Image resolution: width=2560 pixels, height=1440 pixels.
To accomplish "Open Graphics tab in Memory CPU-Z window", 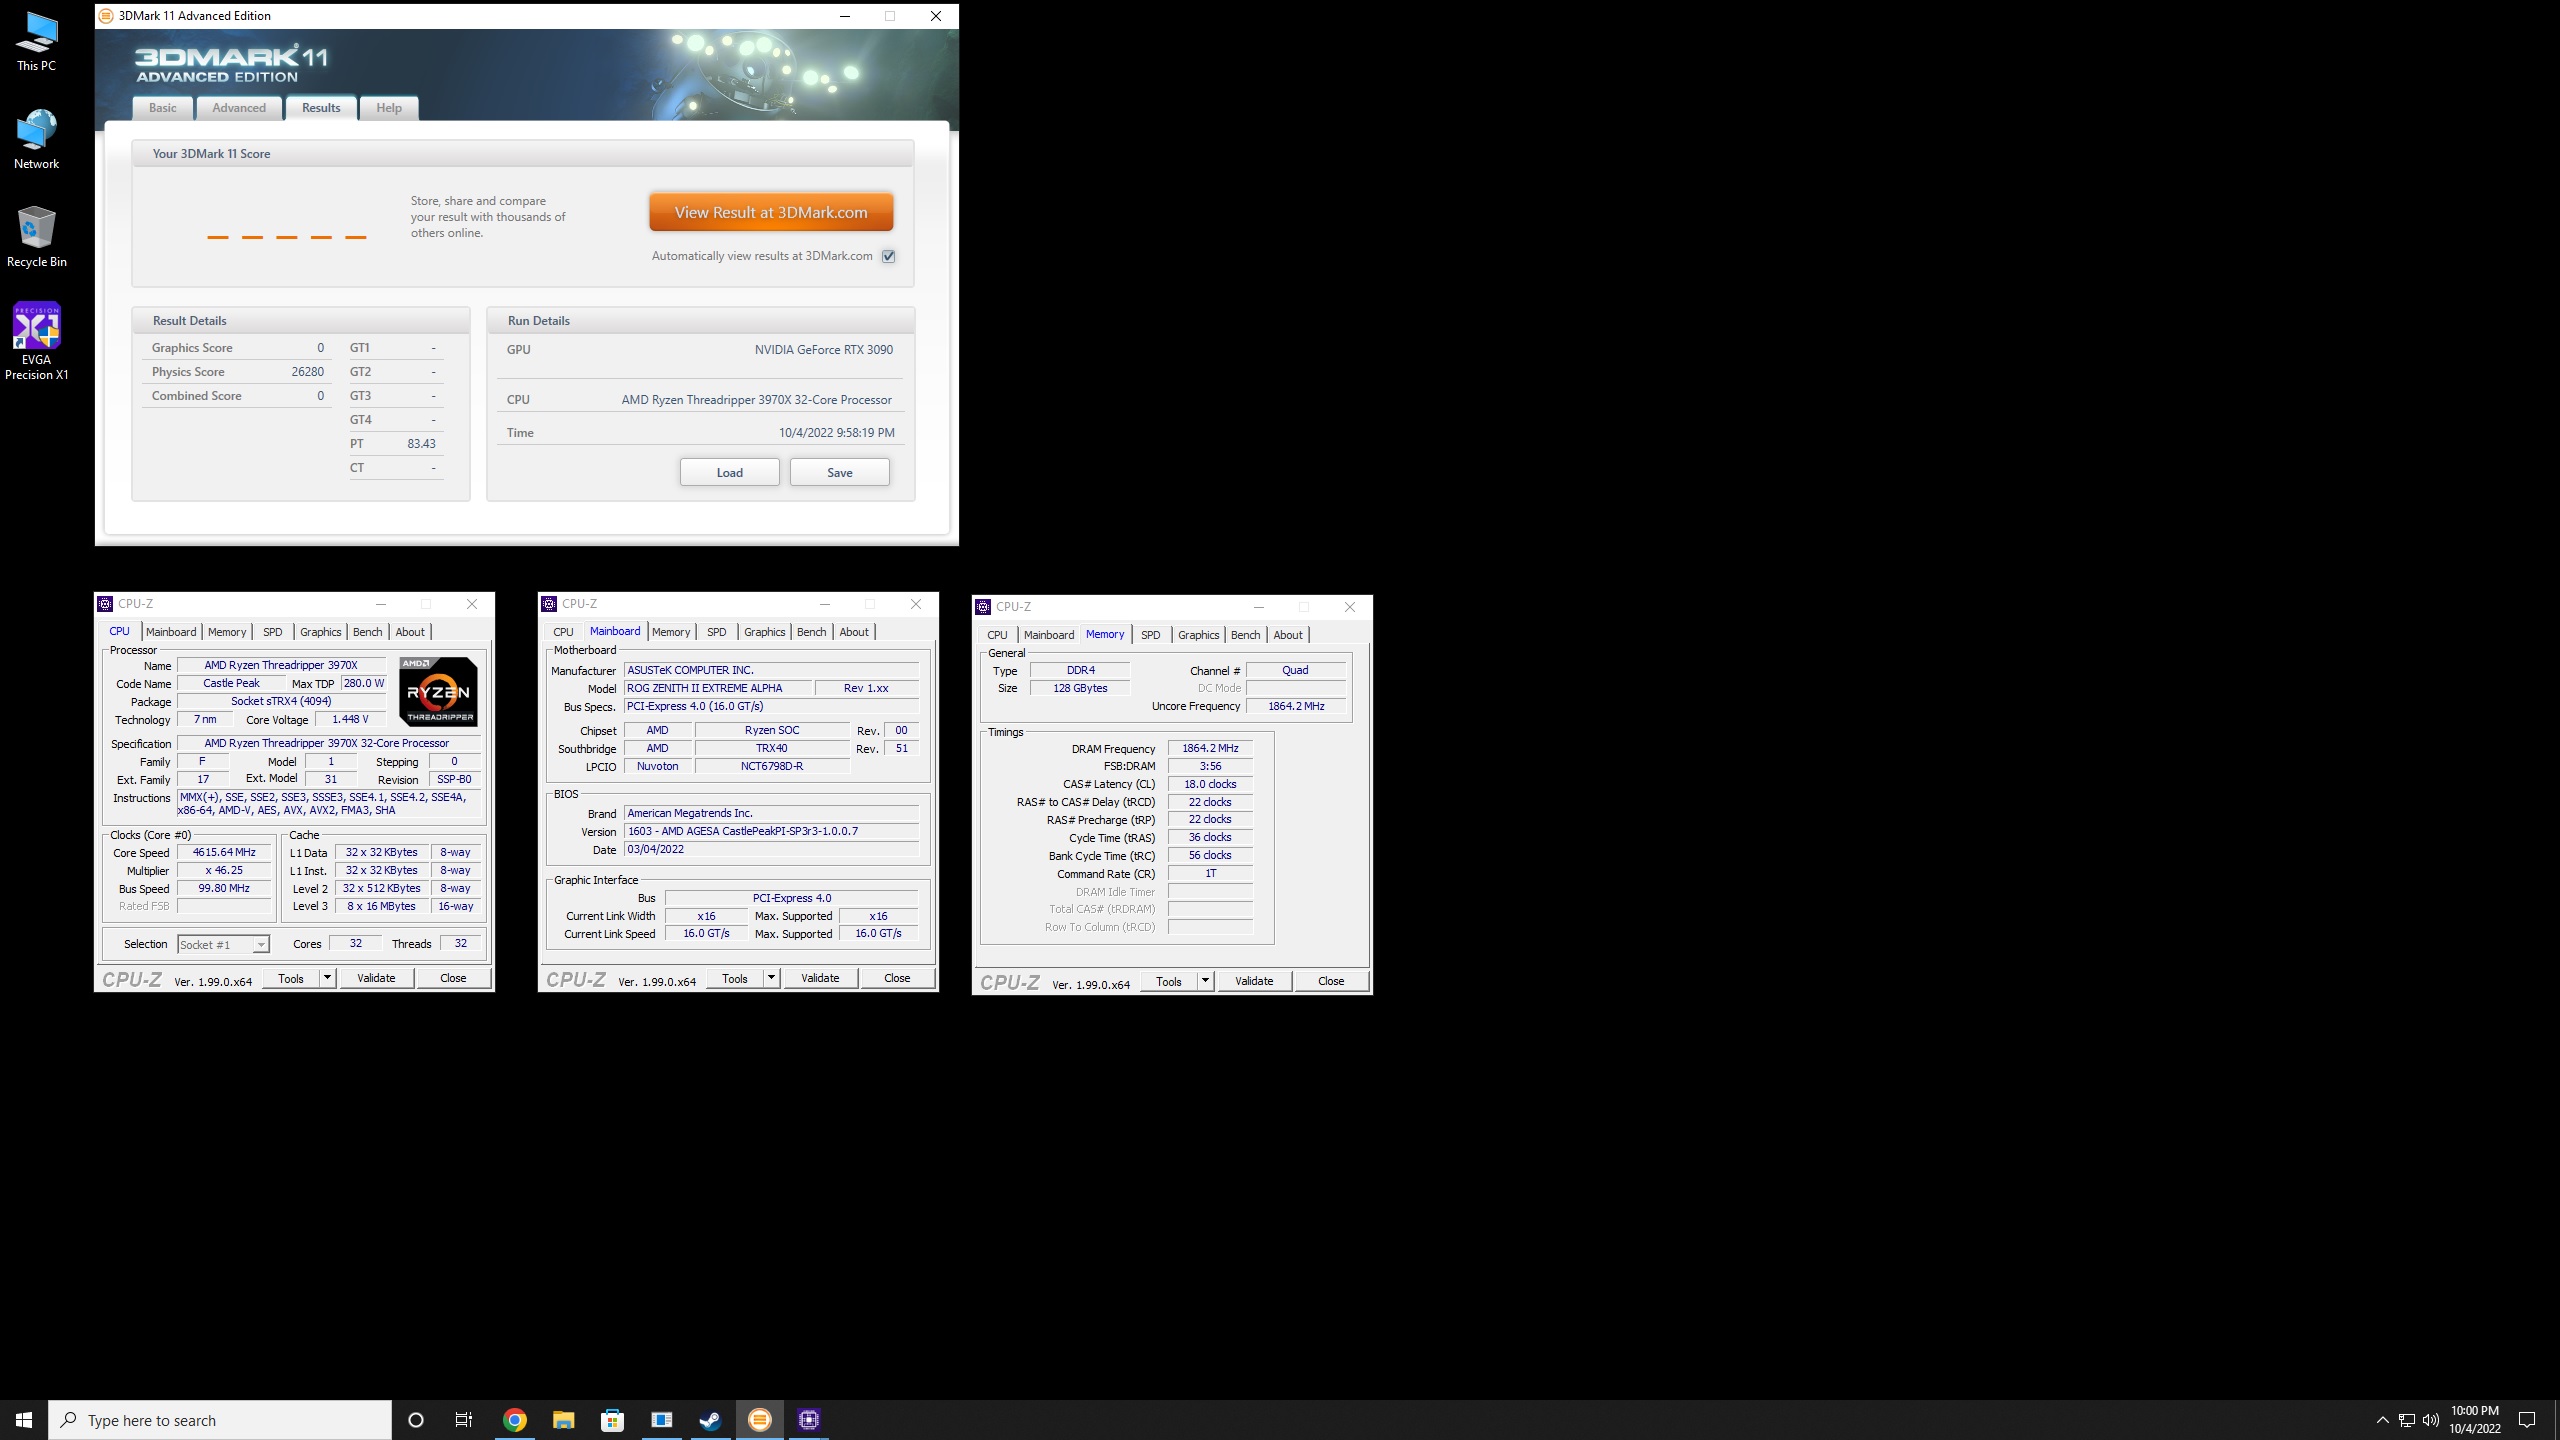I will (x=1198, y=635).
